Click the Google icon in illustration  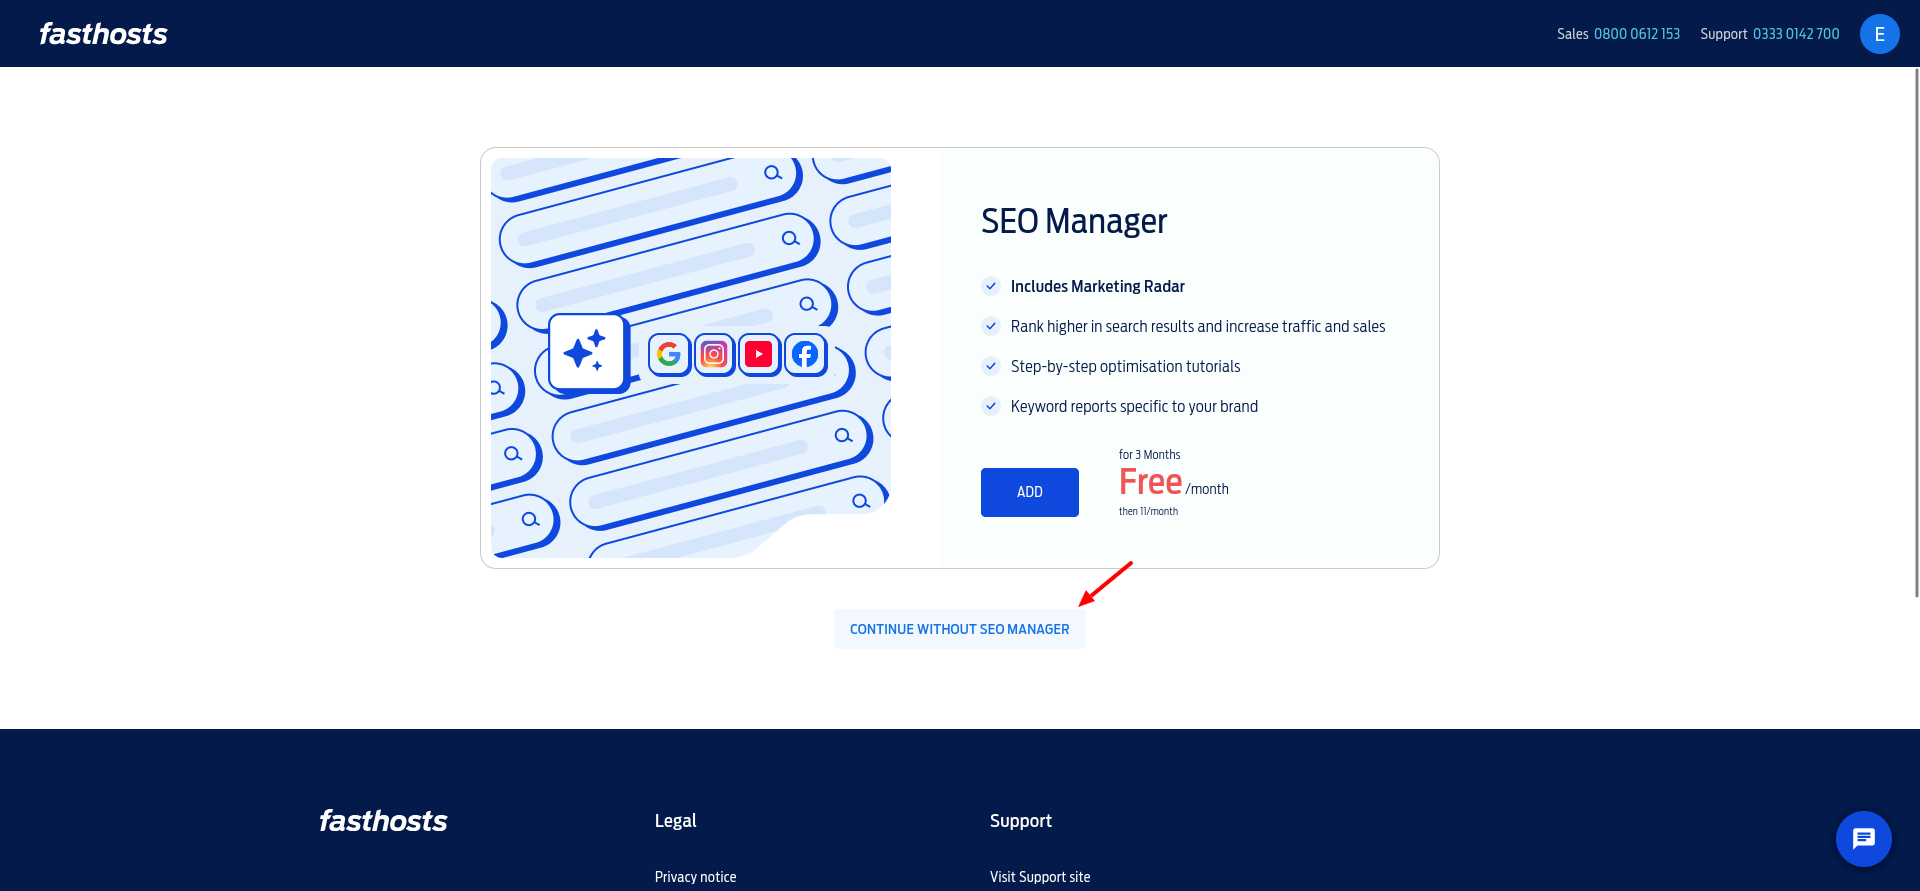(x=669, y=354)
